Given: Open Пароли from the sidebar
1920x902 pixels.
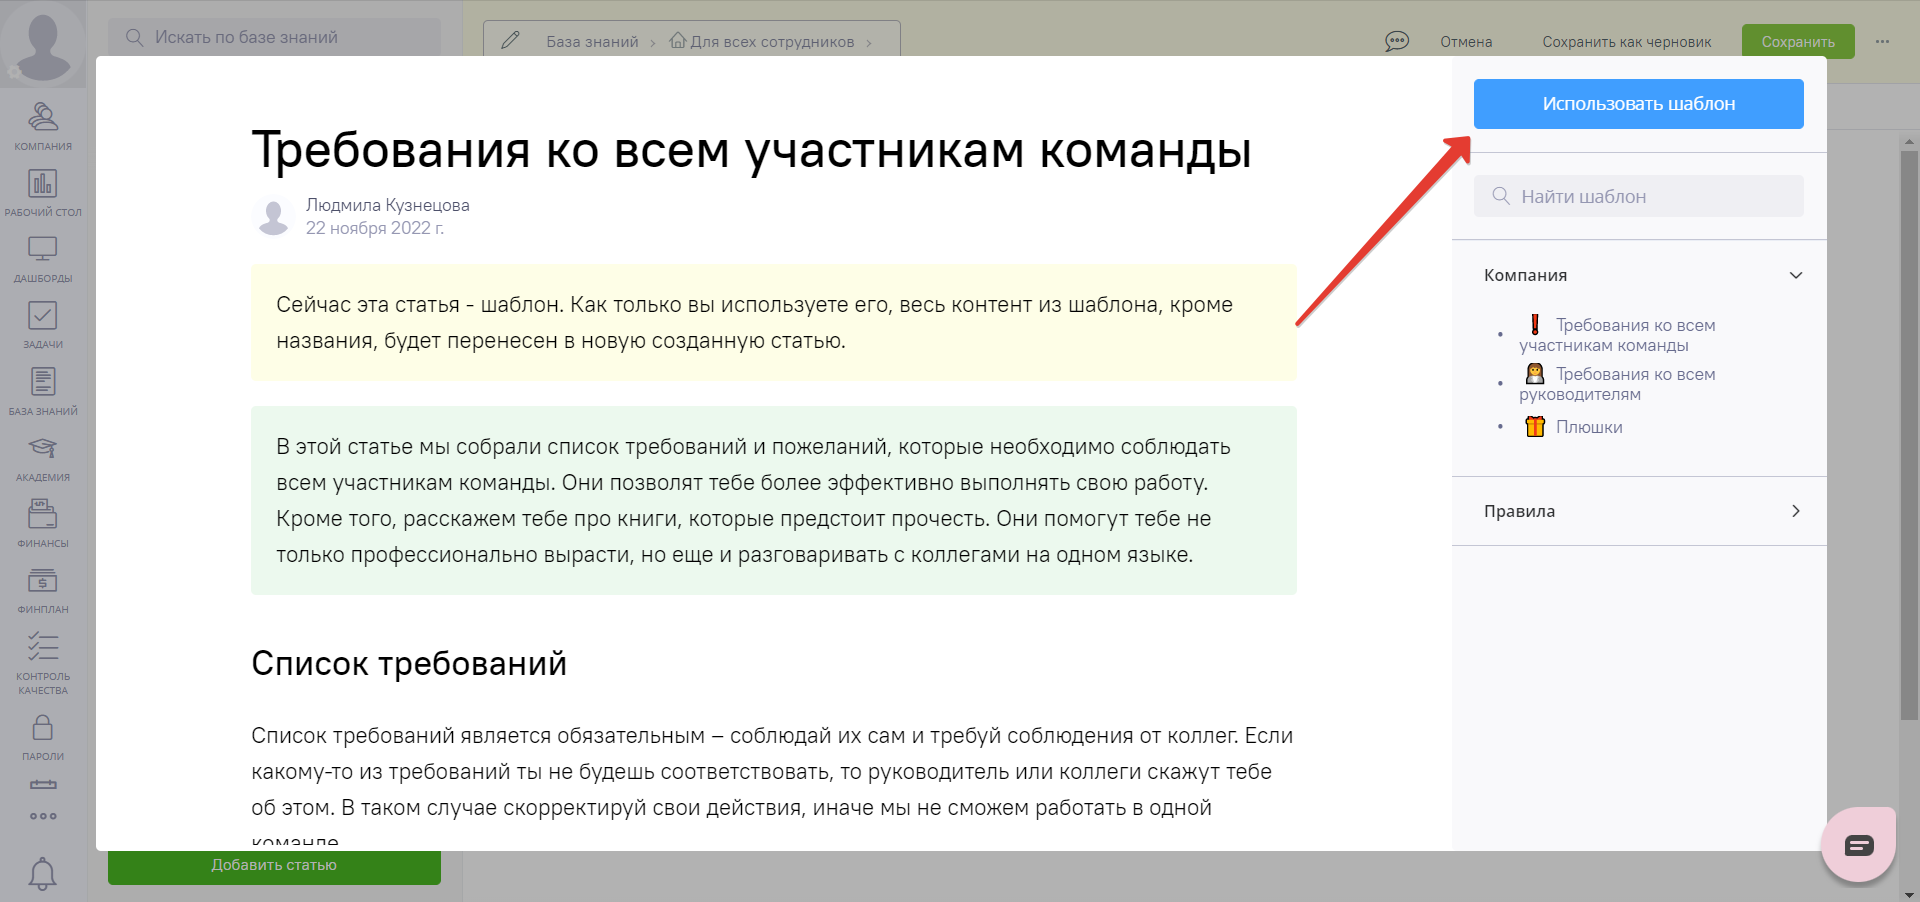Looking at the screenshot, I should point(42,724).
